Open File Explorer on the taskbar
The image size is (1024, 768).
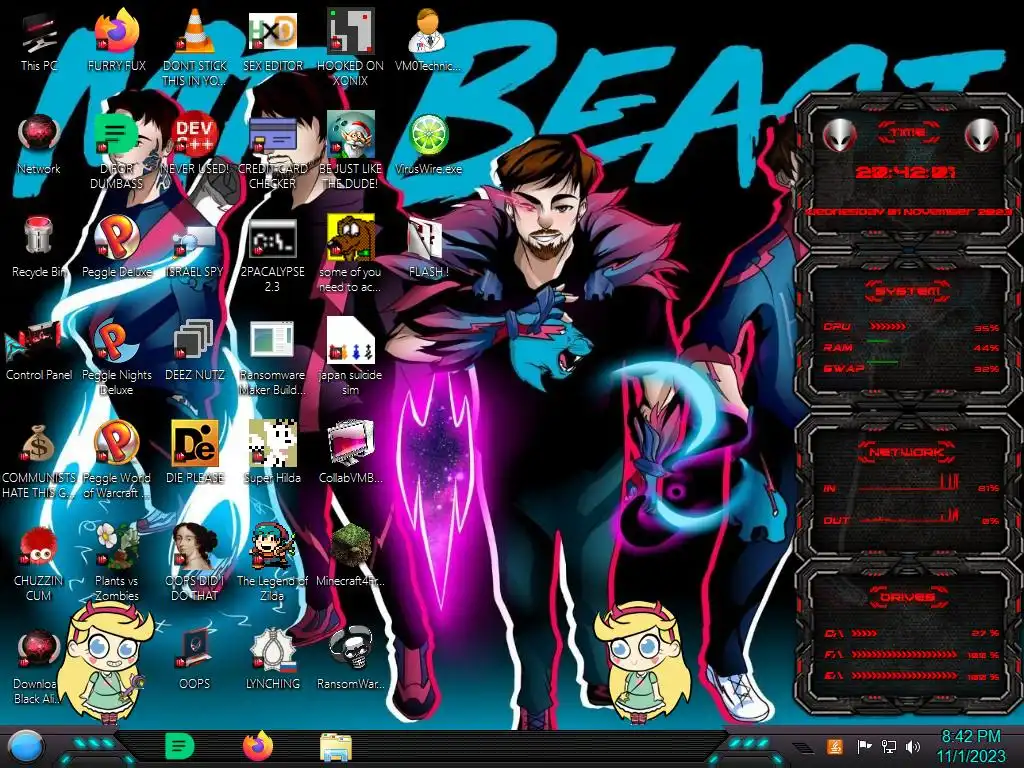336,747
